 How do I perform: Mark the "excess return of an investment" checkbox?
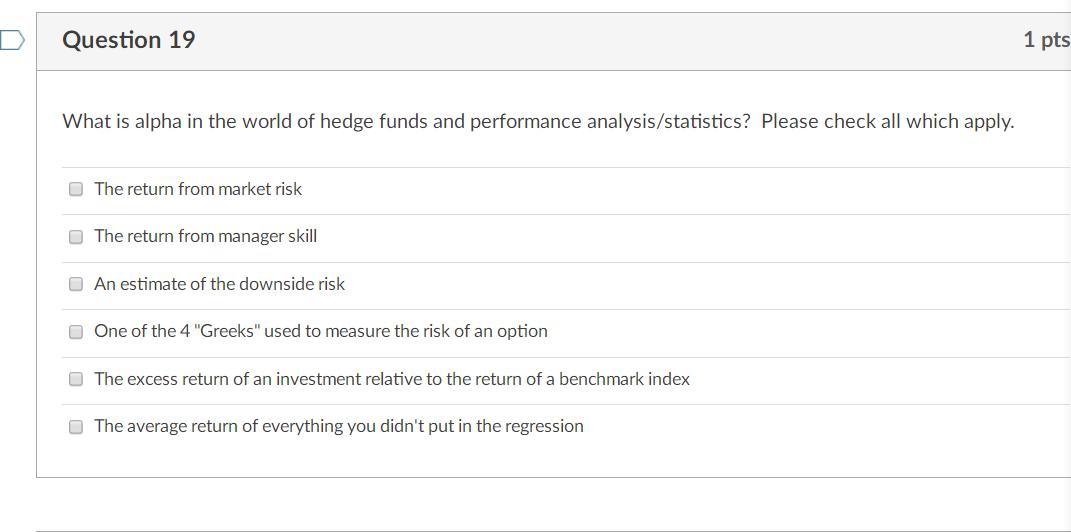(76, 379)
